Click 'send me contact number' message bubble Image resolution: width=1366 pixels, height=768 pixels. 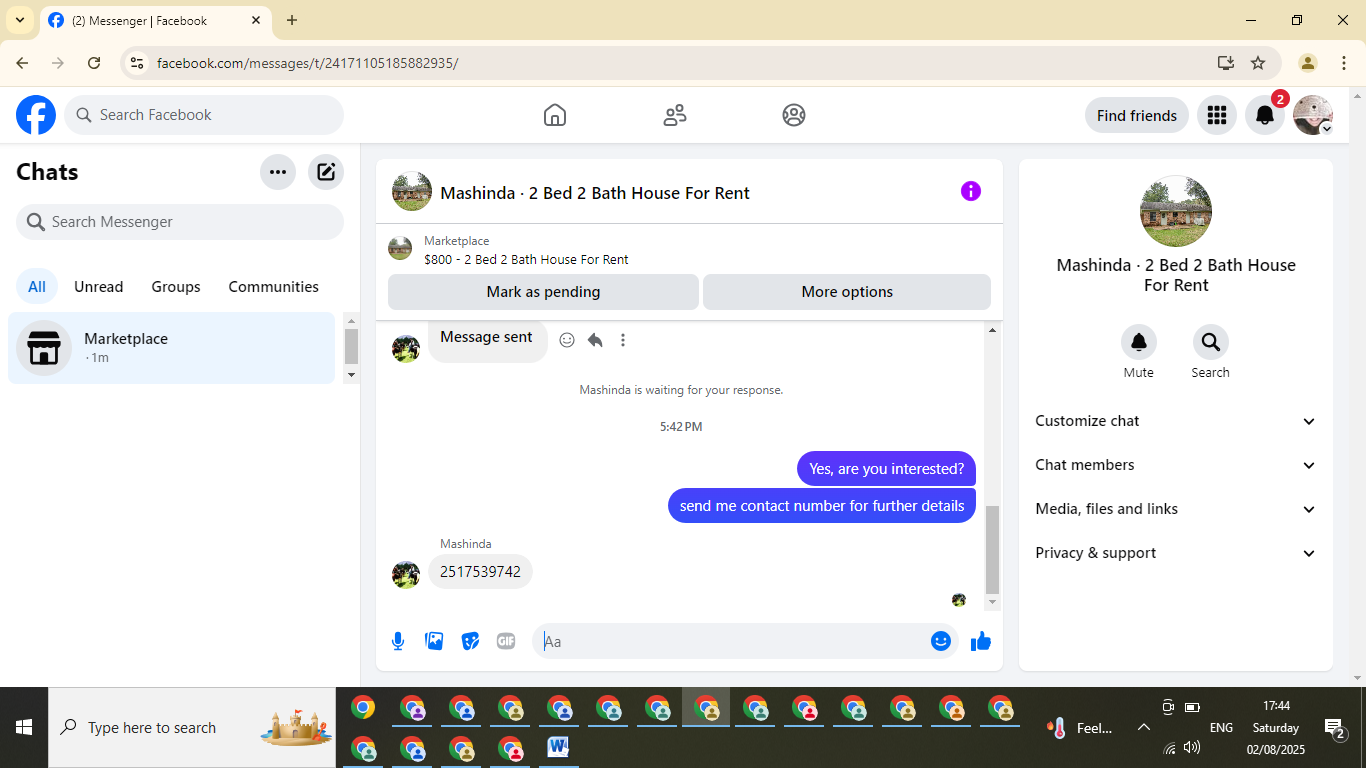[x=822, y=506]
